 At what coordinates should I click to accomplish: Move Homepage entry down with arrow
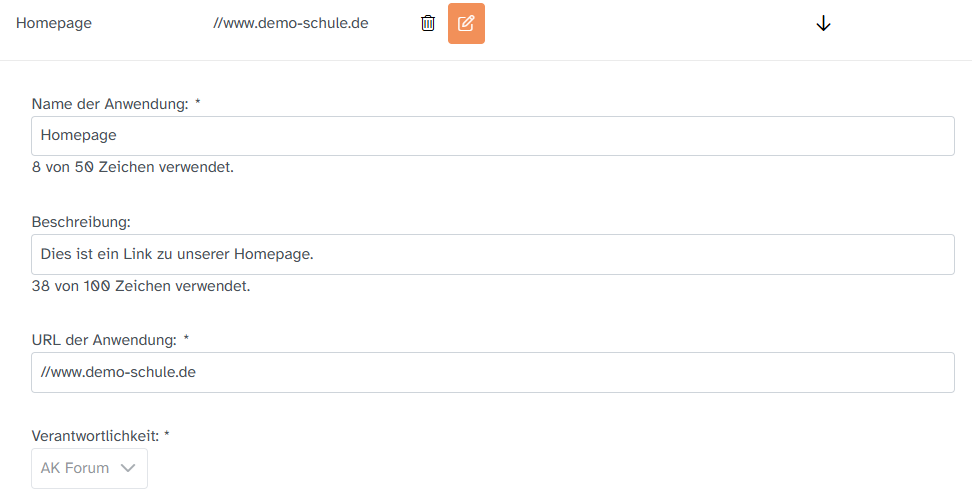[823, 23]
